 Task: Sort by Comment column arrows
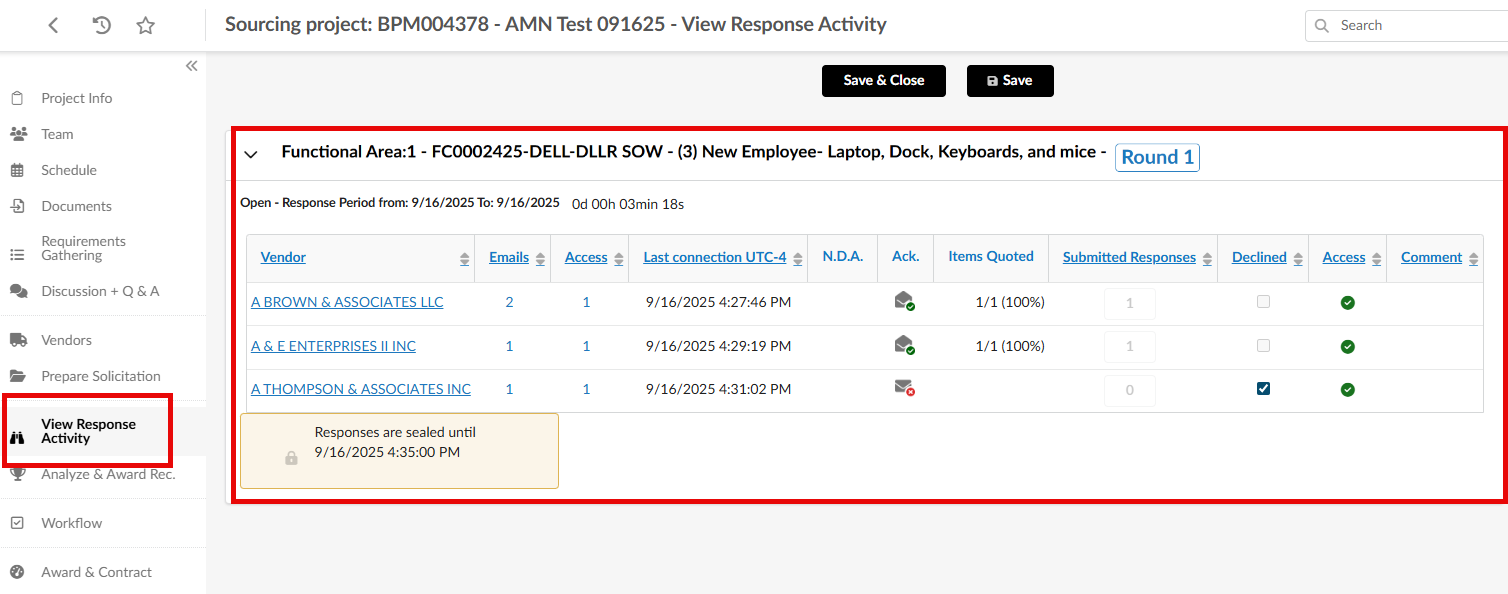point(1472,259)
